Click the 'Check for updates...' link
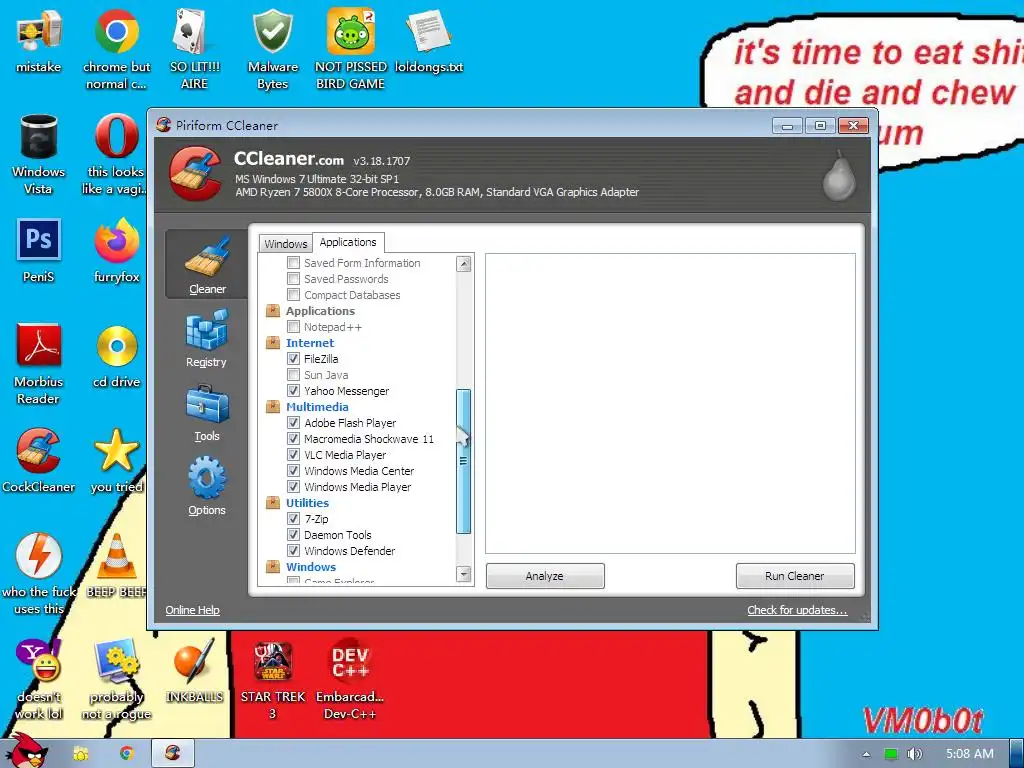 pyautogui.click(x=797, y=610)
